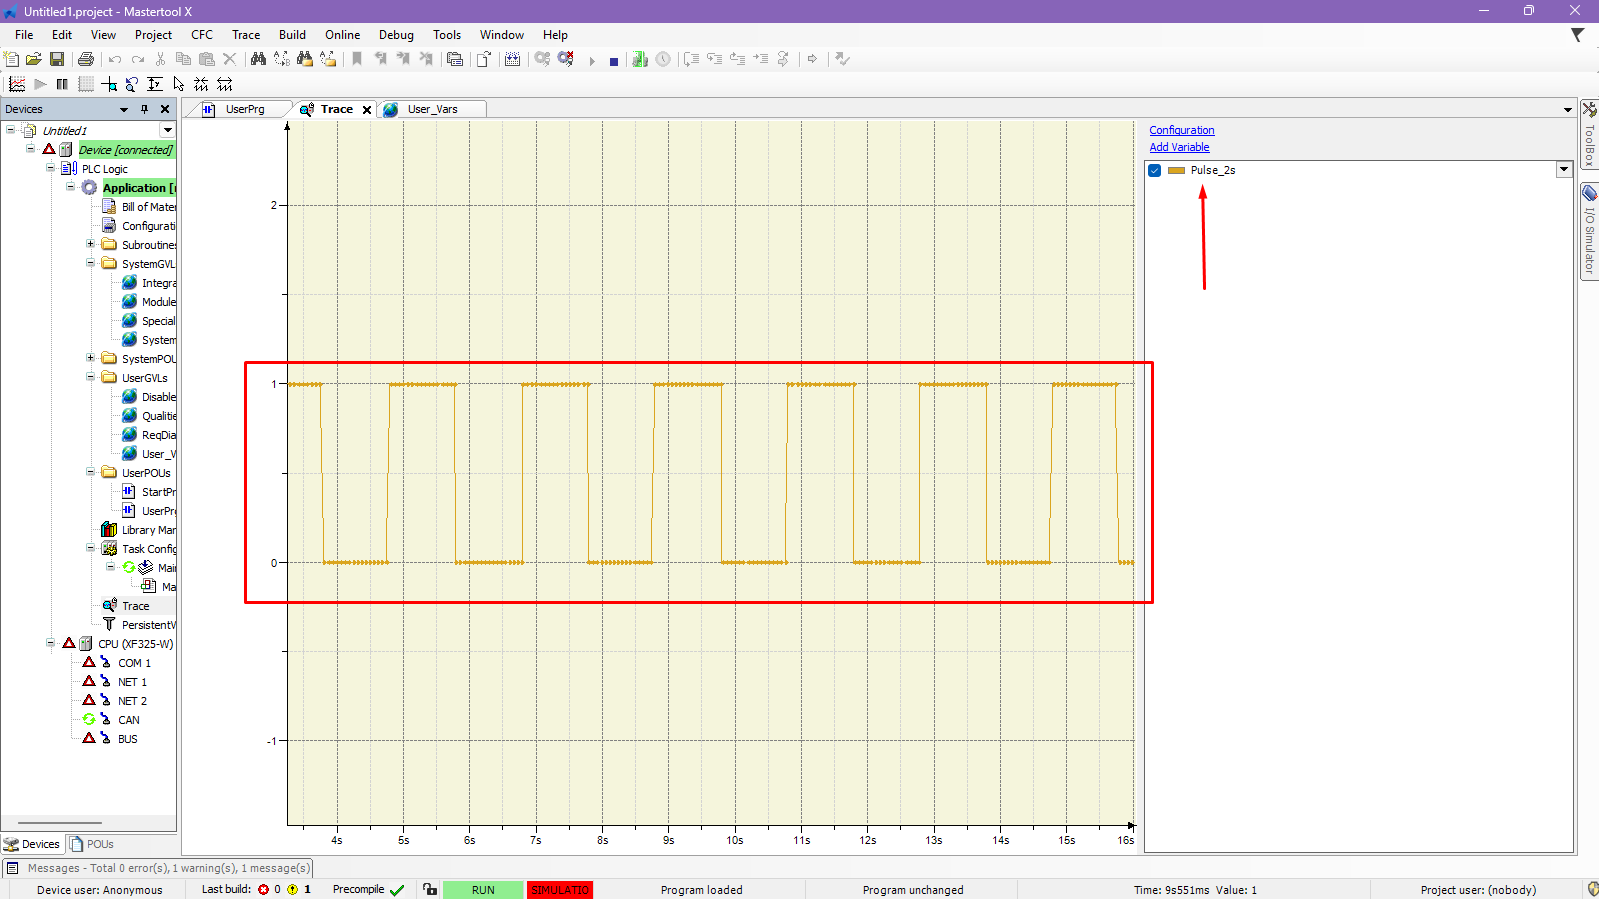Uncheck the Pulse_2s variable checkbox
The width and height of the screenshot is (1599, 899).
coord(1155,171)
